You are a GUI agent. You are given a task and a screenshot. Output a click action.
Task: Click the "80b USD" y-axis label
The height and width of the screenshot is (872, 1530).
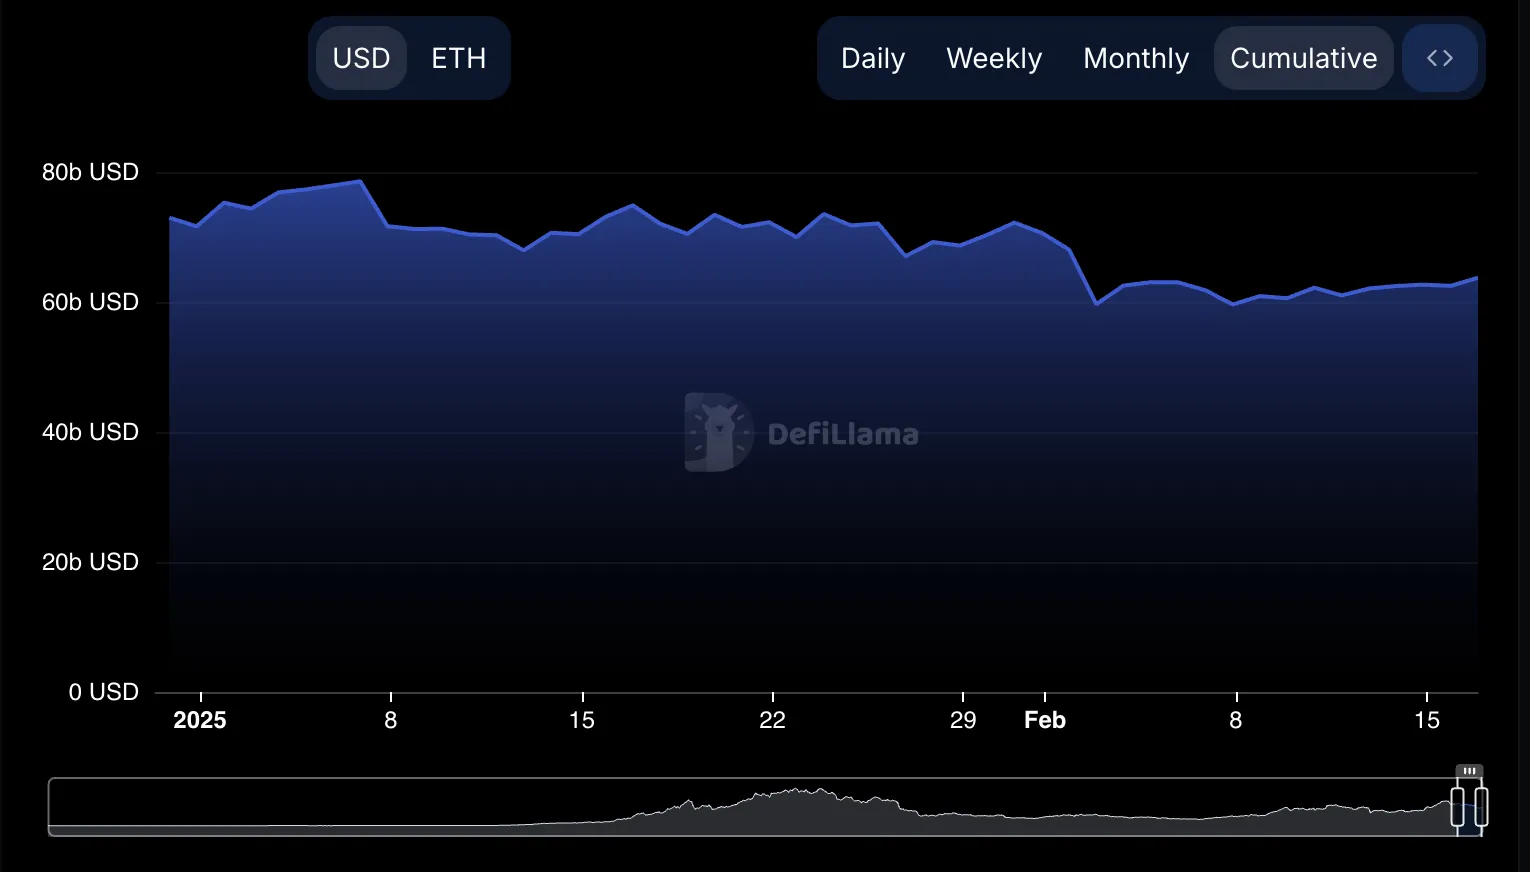[x=90, y=172]
